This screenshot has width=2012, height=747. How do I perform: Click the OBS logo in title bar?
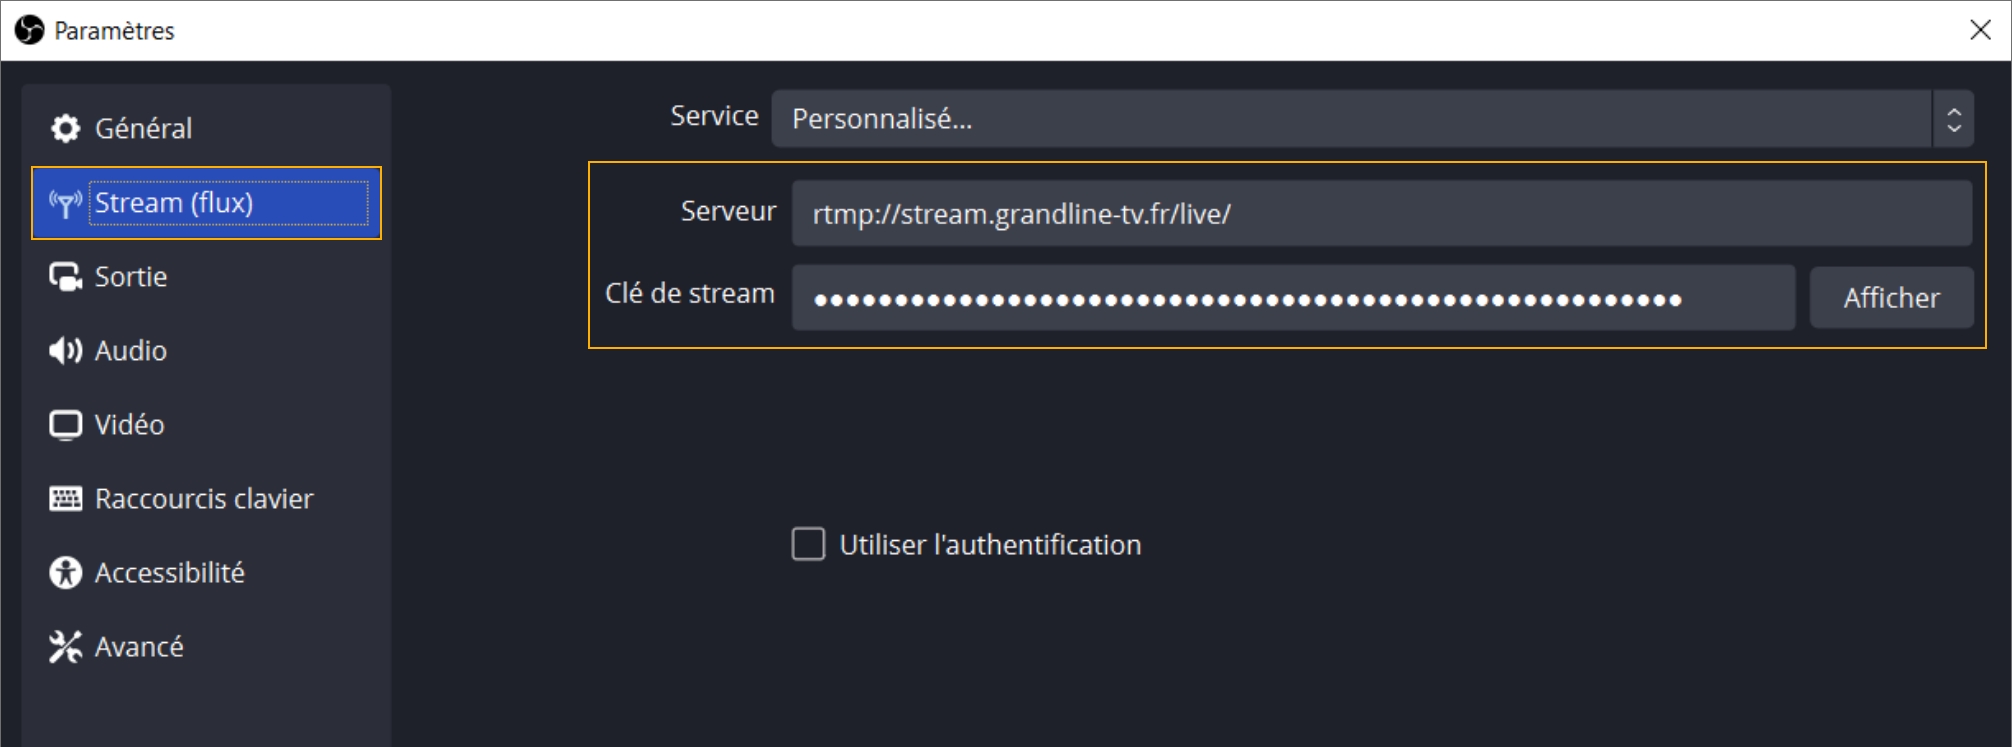[x=30, y=30]
